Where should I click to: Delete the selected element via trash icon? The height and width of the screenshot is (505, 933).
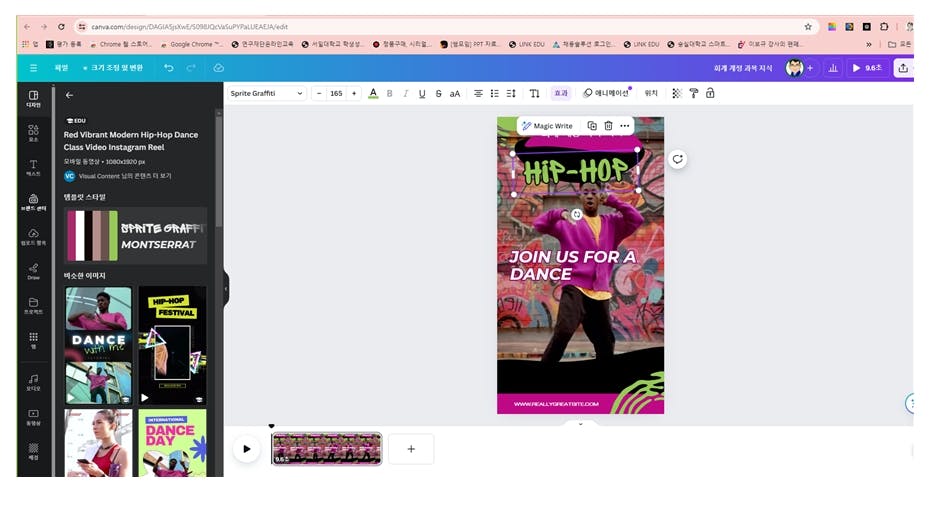(x=608, y=126)
